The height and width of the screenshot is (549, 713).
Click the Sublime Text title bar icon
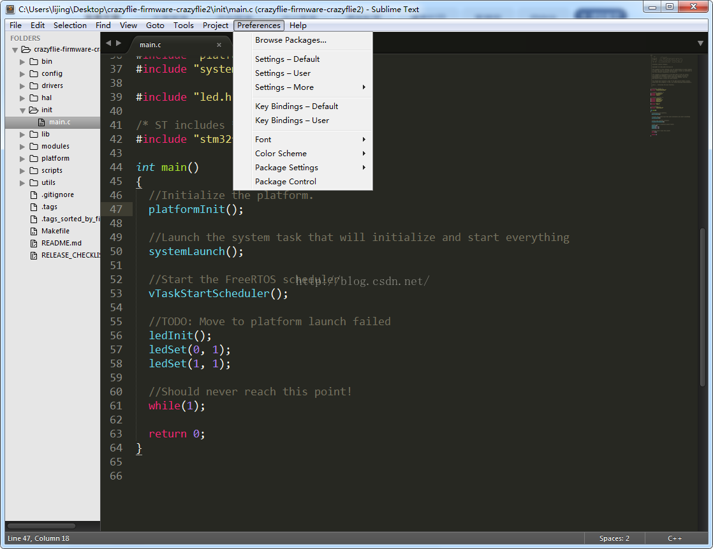pyautogui.click(x=10, y=9)
